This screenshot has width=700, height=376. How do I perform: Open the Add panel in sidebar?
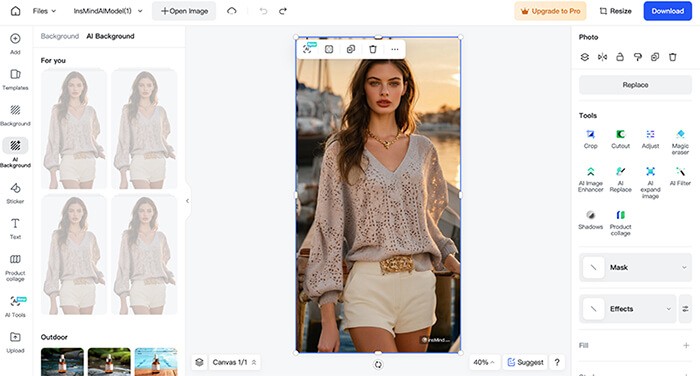coord(15,44)
